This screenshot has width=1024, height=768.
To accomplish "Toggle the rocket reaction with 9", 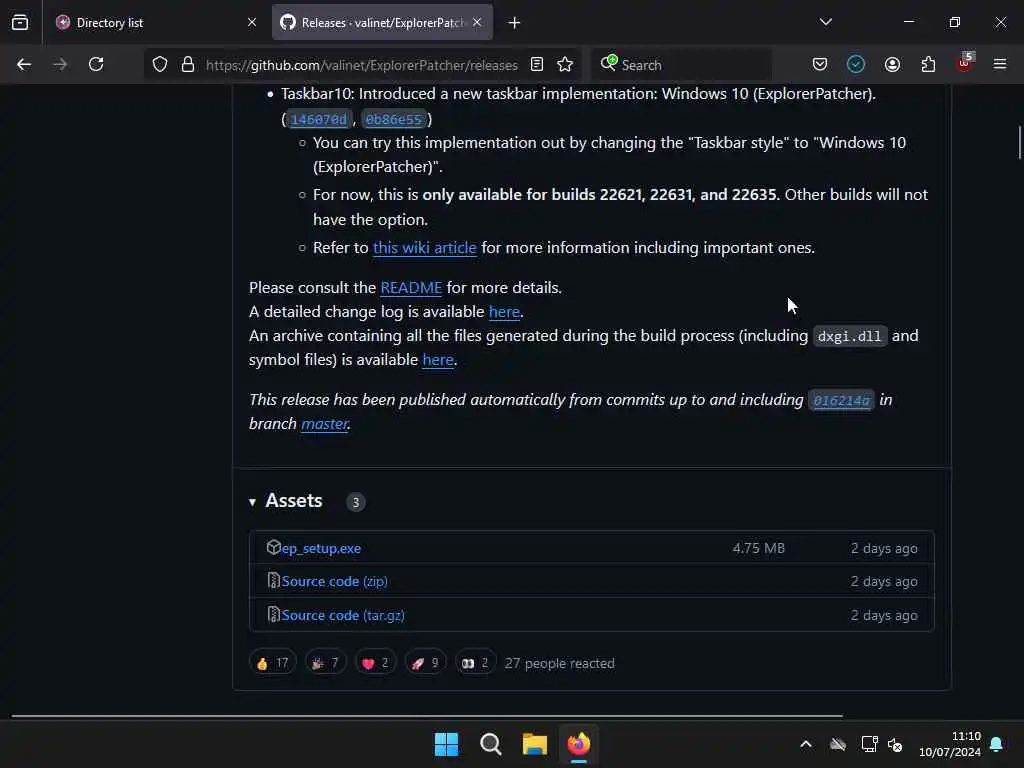I will (x=425, y=663).
